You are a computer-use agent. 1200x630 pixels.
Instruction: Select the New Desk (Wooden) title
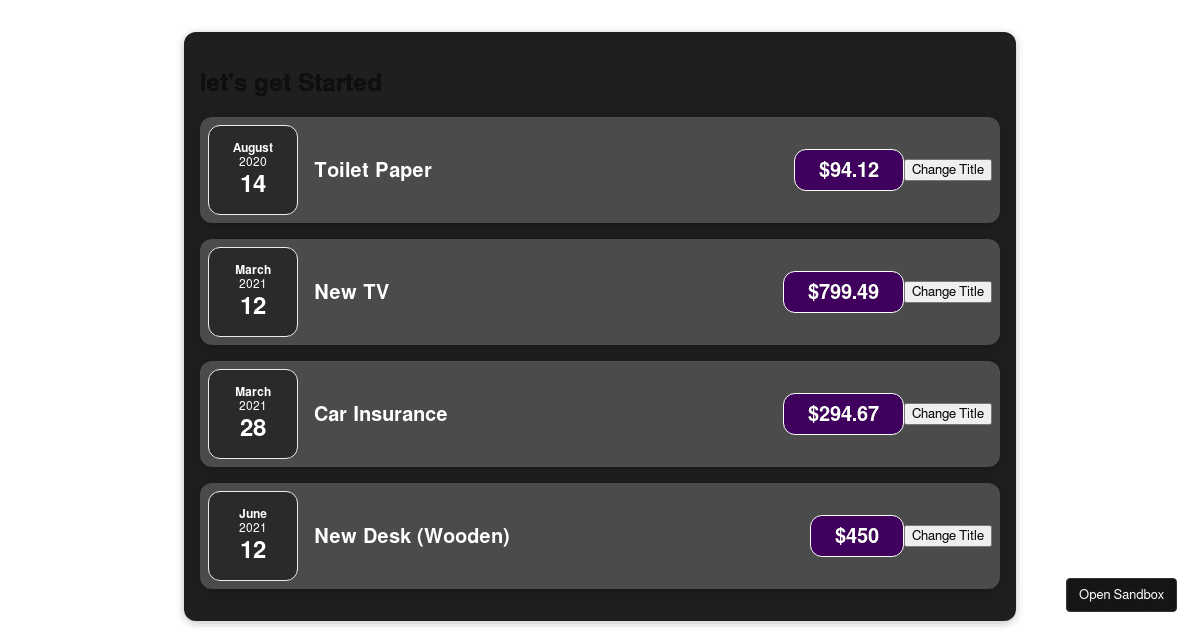[412, 536]
